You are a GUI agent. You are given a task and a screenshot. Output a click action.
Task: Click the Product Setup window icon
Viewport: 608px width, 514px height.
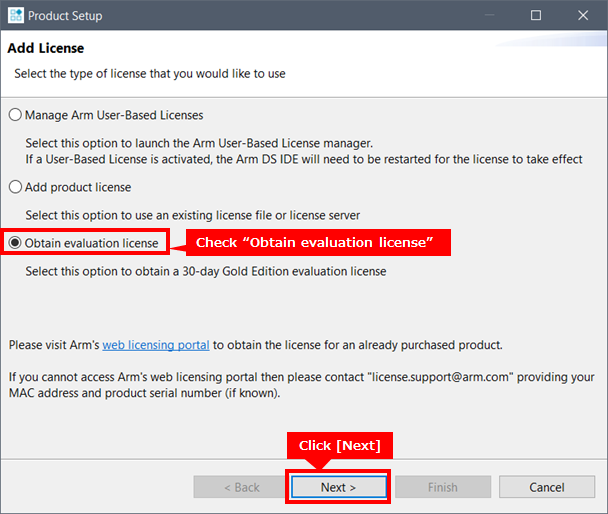pyautogui.click(x=14, y=16)
